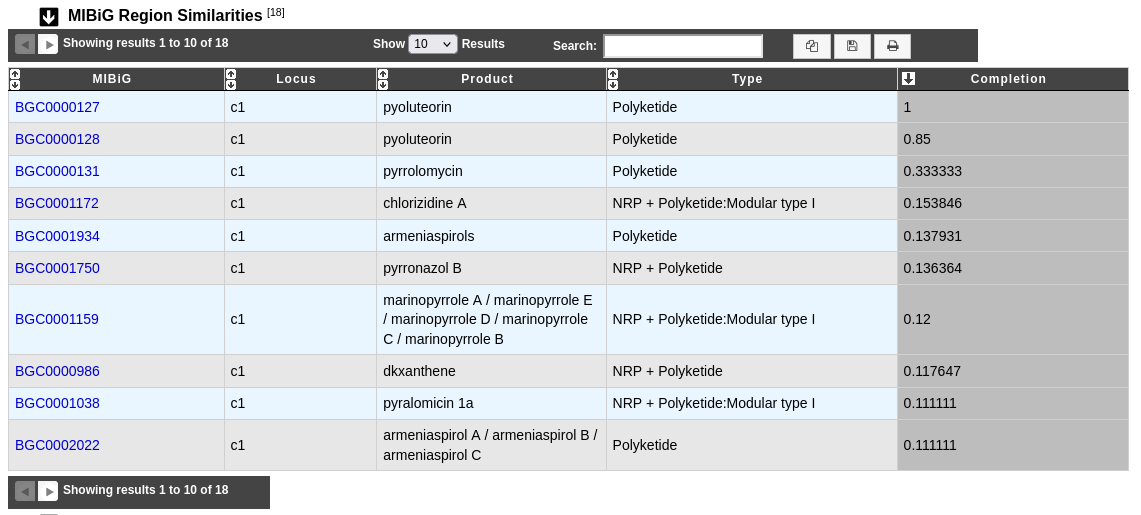Go to next results page, bottom bar
This screenshot has width=1141, height=515.
click(47, 491)
